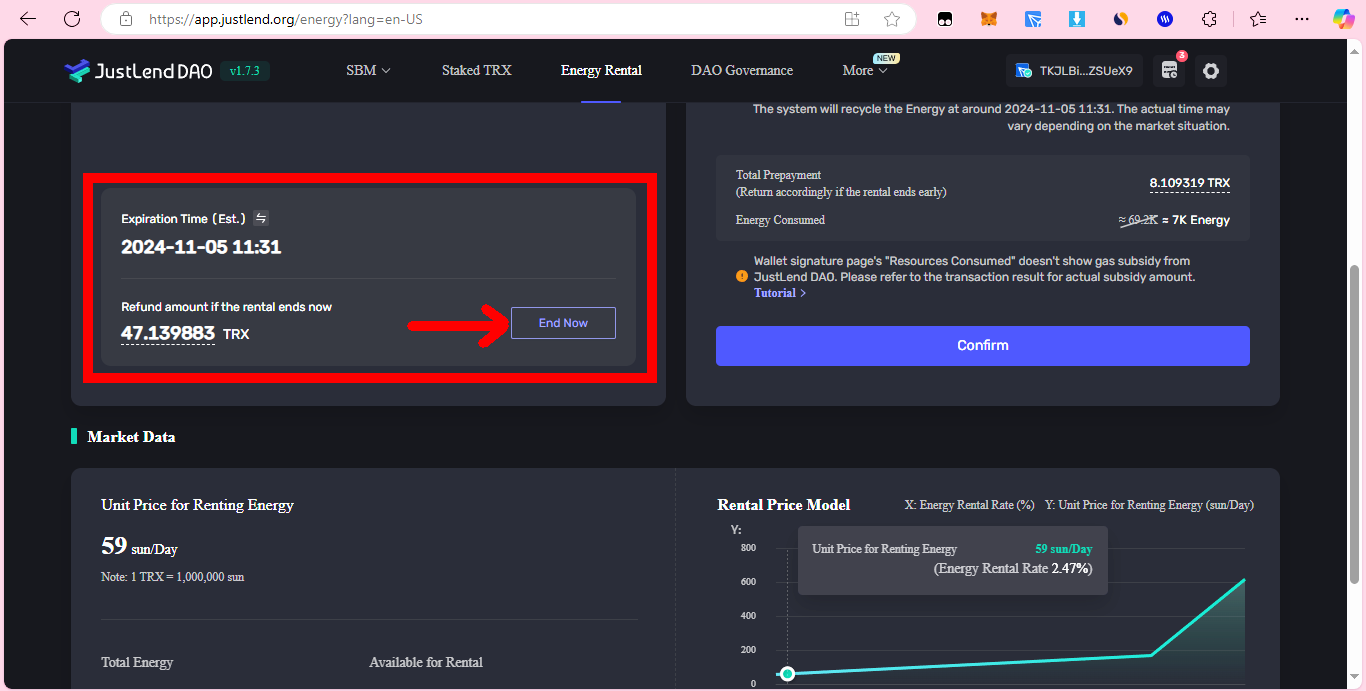This screenshot has height=691, width=1366.
Task: Open the browser Extensions puzzle icon
Action: pyautogui.click(x=1209, y=19)
